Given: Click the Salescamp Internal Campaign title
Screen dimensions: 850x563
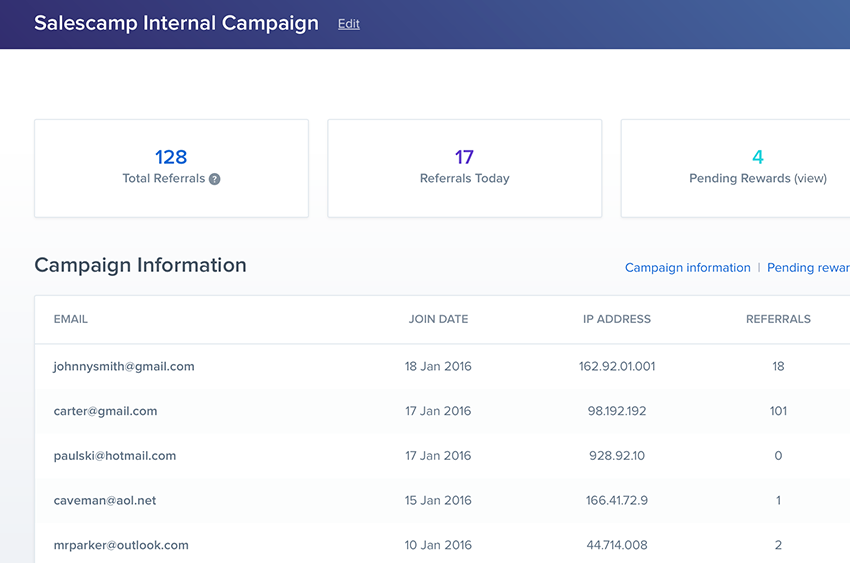Looking at the screenshot, I should [x=176, y=24].
